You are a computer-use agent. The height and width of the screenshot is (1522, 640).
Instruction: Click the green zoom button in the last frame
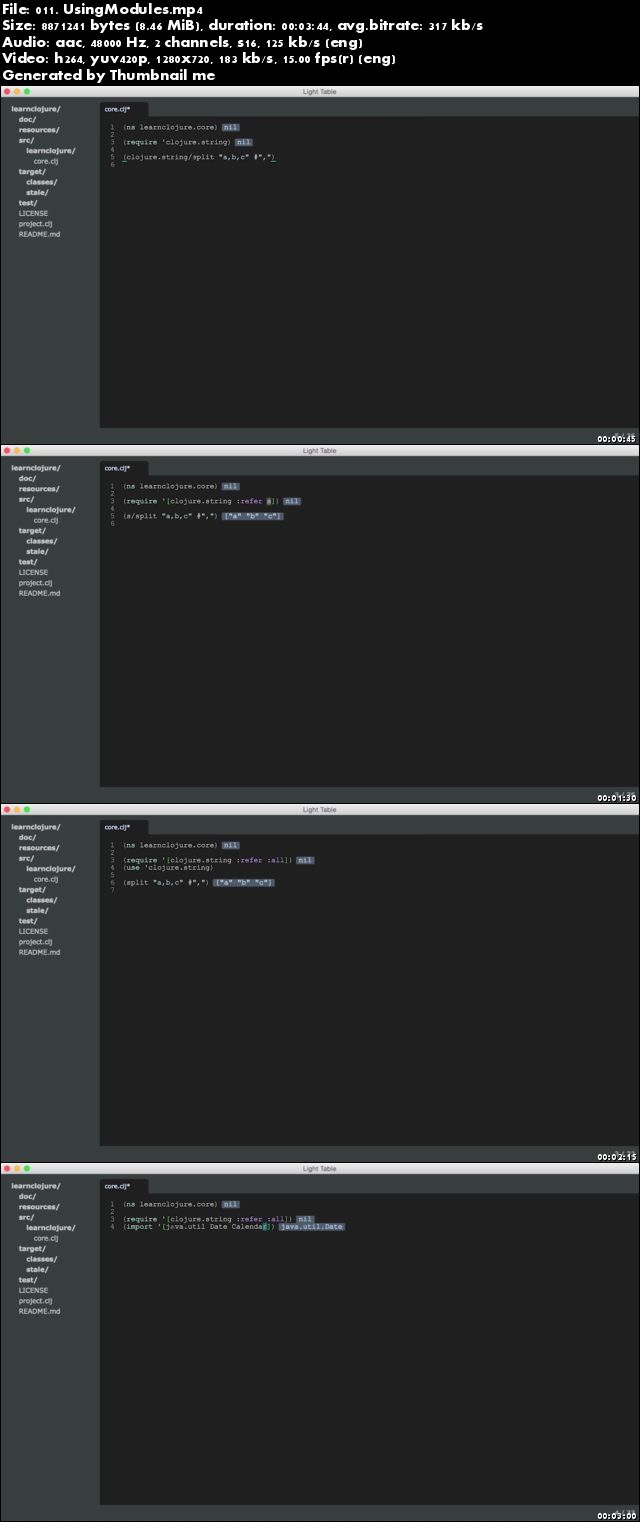coord(27,1168)
